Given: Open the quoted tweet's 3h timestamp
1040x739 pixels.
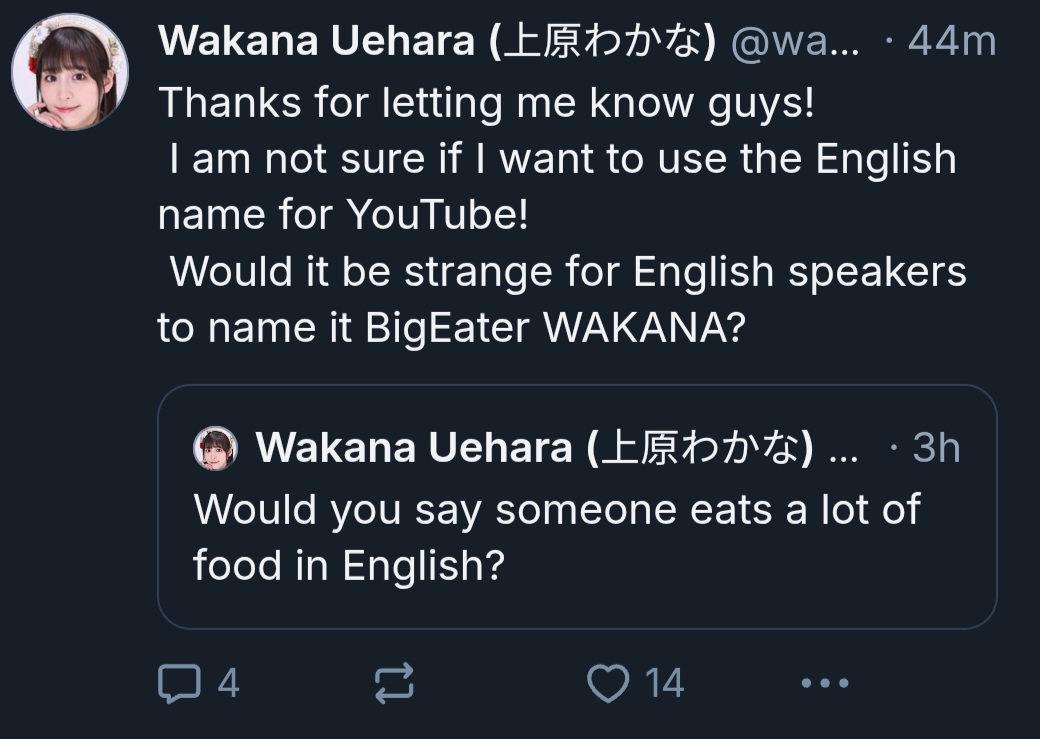Looking at the screenshot, I should tap(934, 449).
